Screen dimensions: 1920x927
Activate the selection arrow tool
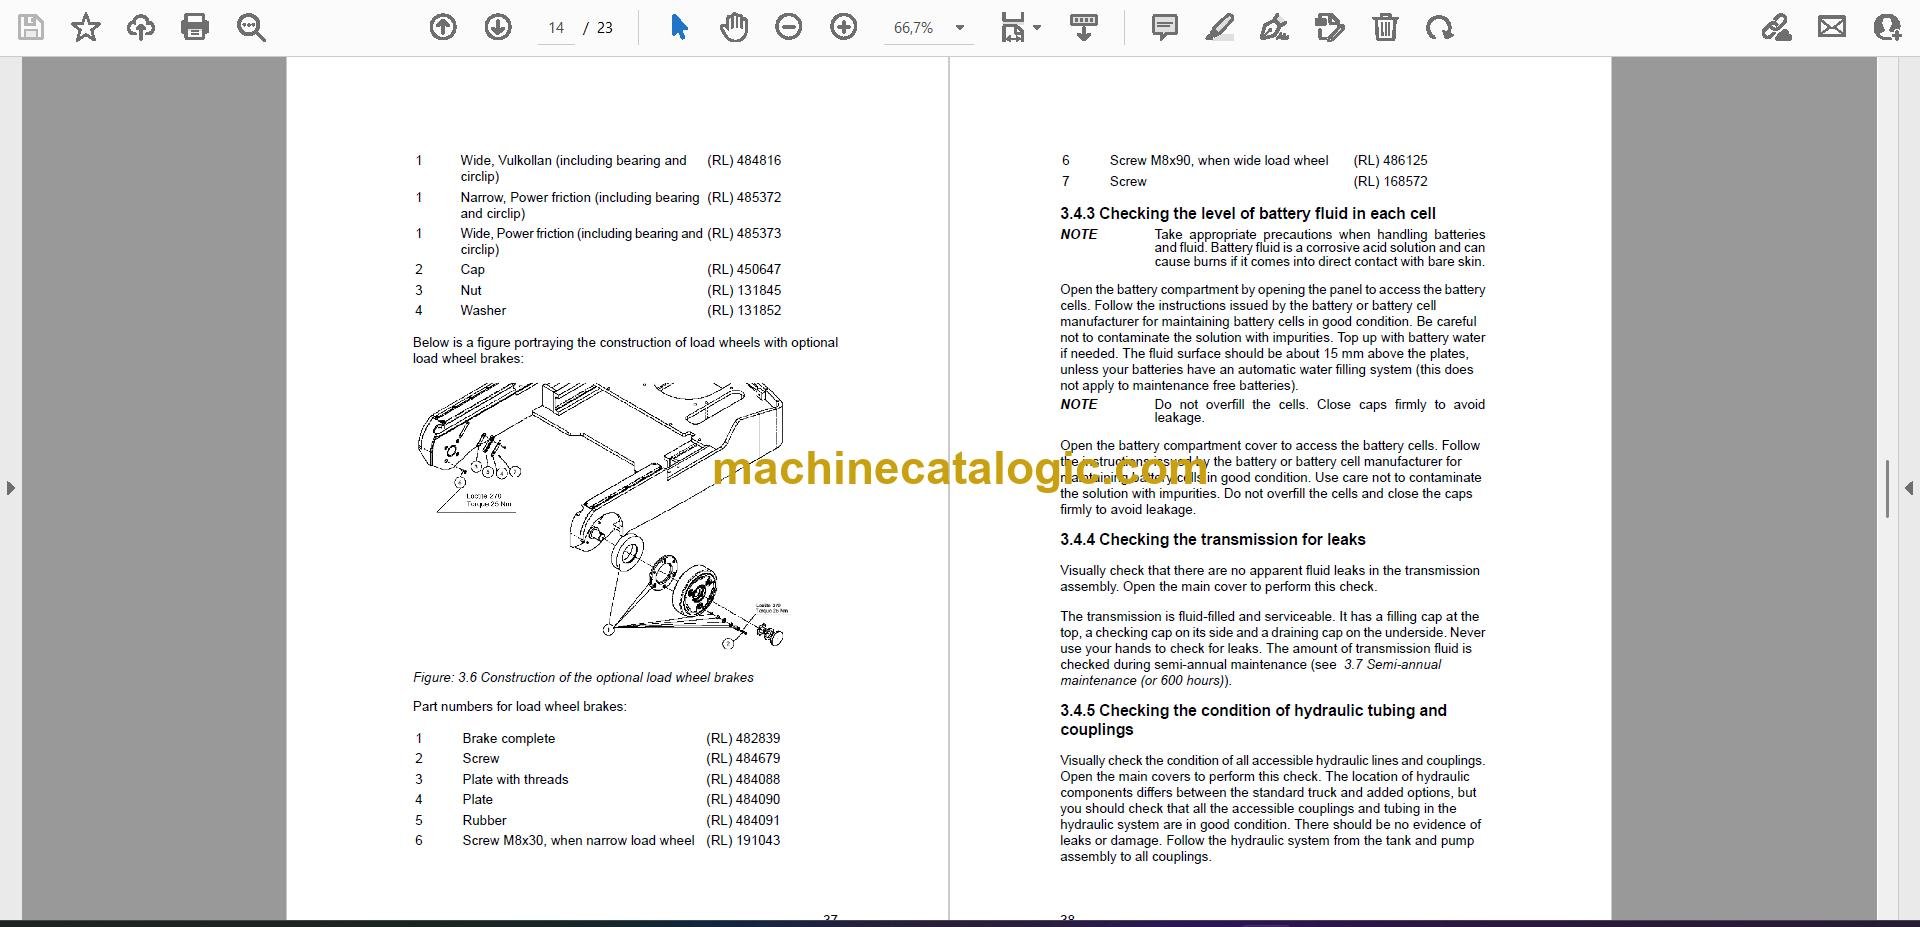click(x=679, y=27)
